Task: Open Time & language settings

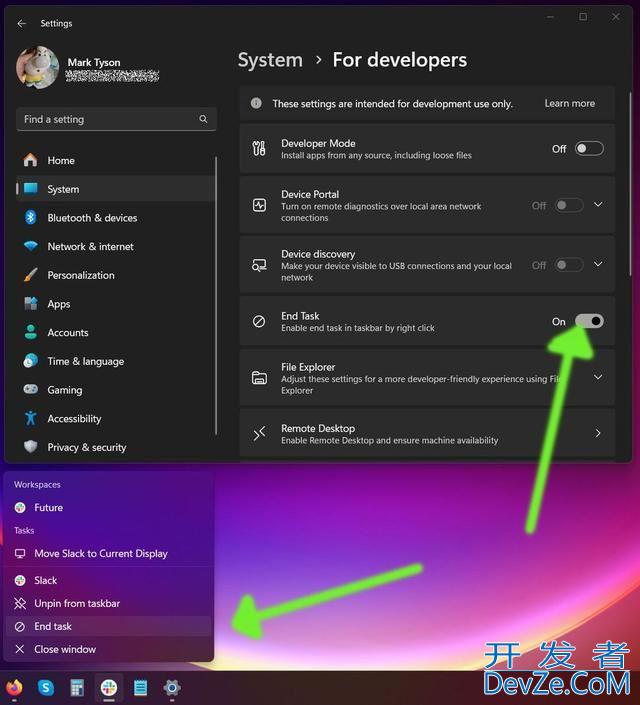Action: 116,361
